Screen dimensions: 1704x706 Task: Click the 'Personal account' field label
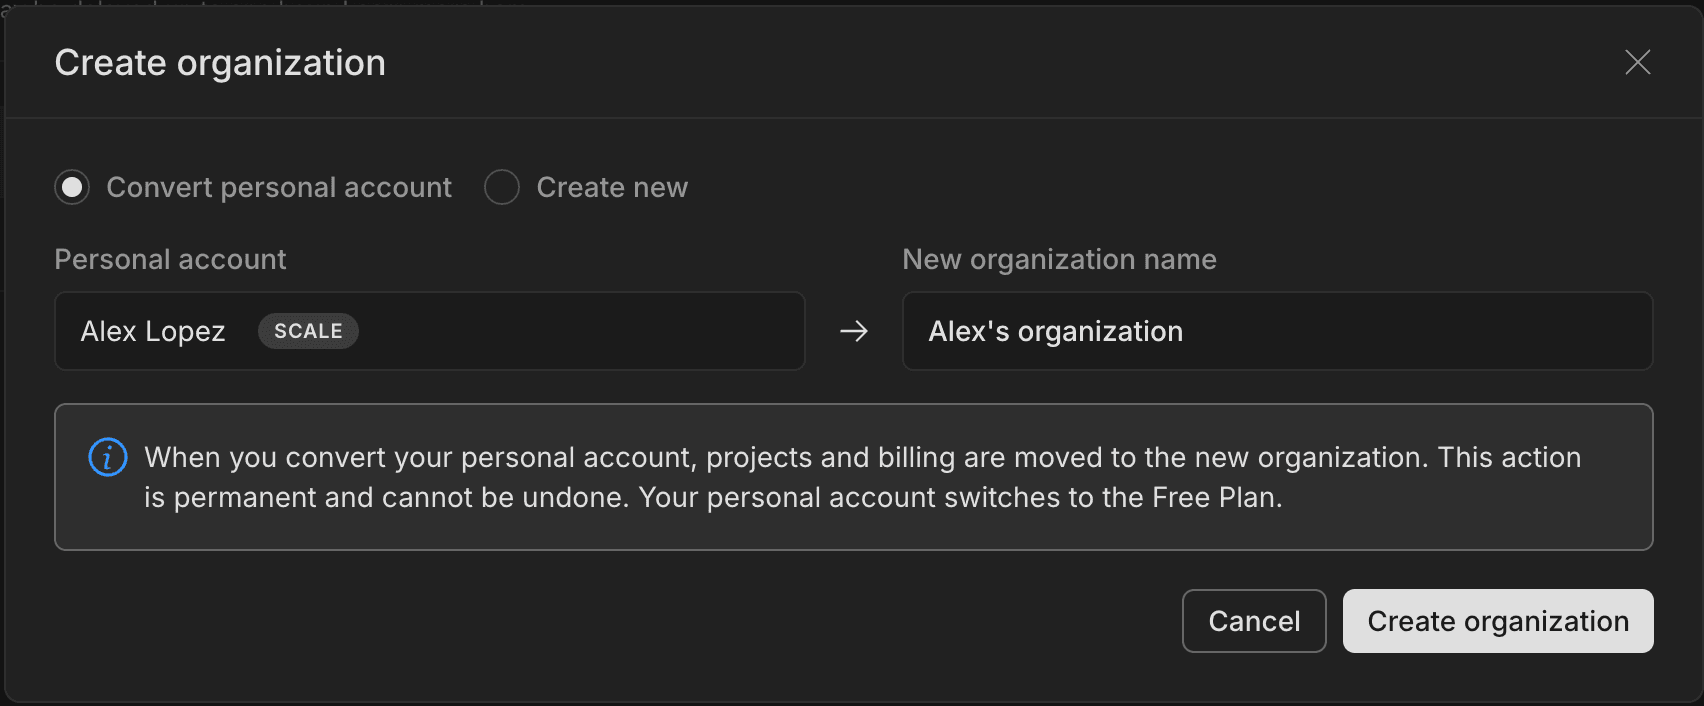pos(170,259)
